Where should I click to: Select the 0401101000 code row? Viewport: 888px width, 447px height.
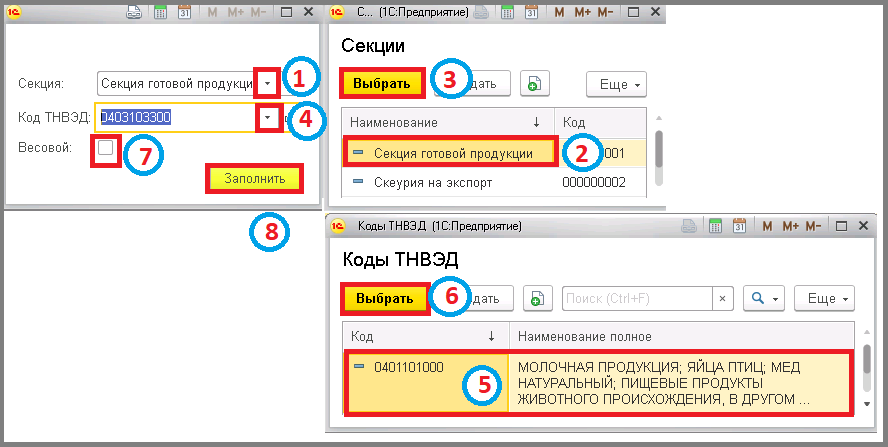427,382
